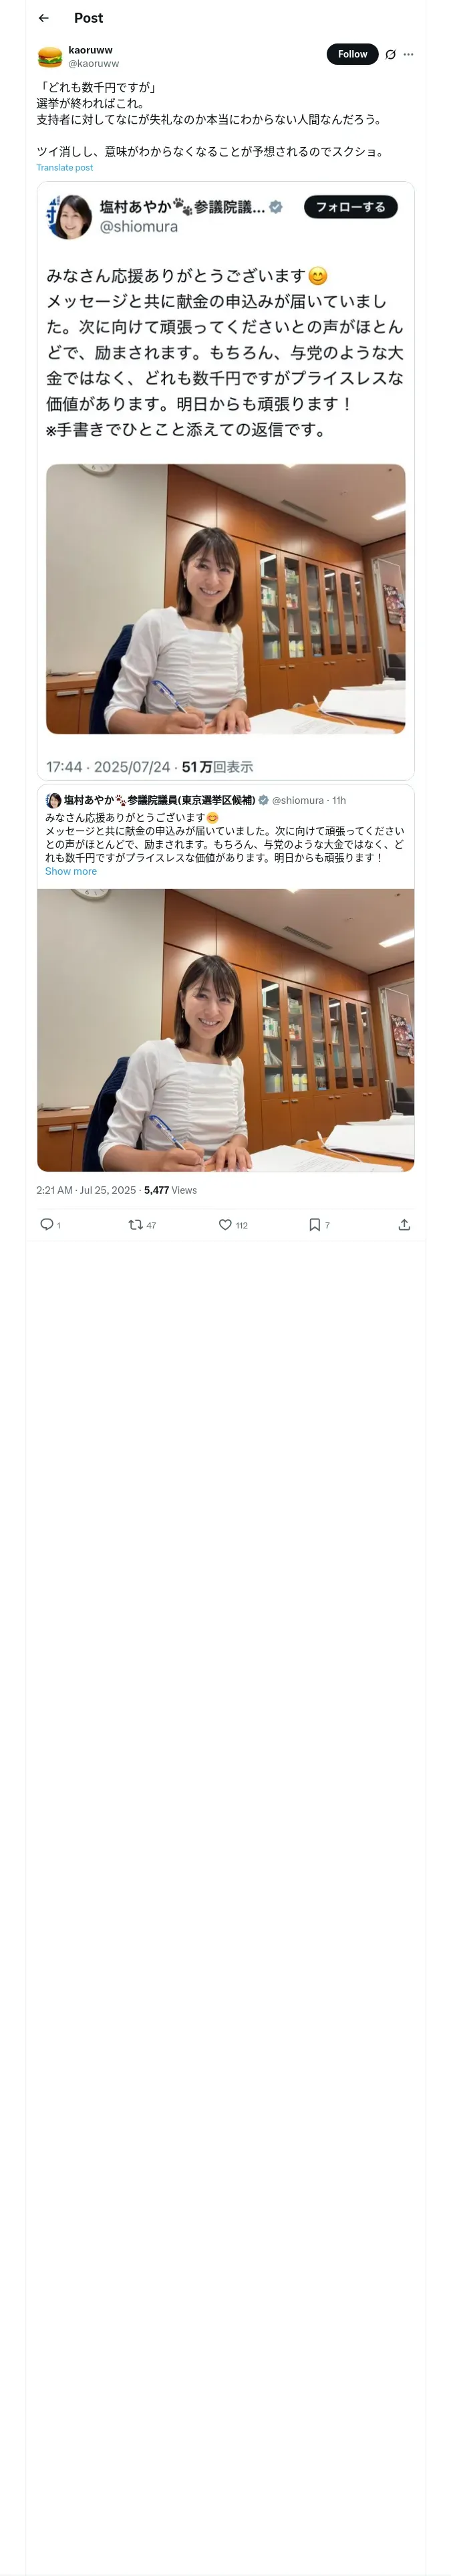Click the reply comment icon
Image resolution: width=451 pixels, height=2576 pixels.
click(46, 1224)
